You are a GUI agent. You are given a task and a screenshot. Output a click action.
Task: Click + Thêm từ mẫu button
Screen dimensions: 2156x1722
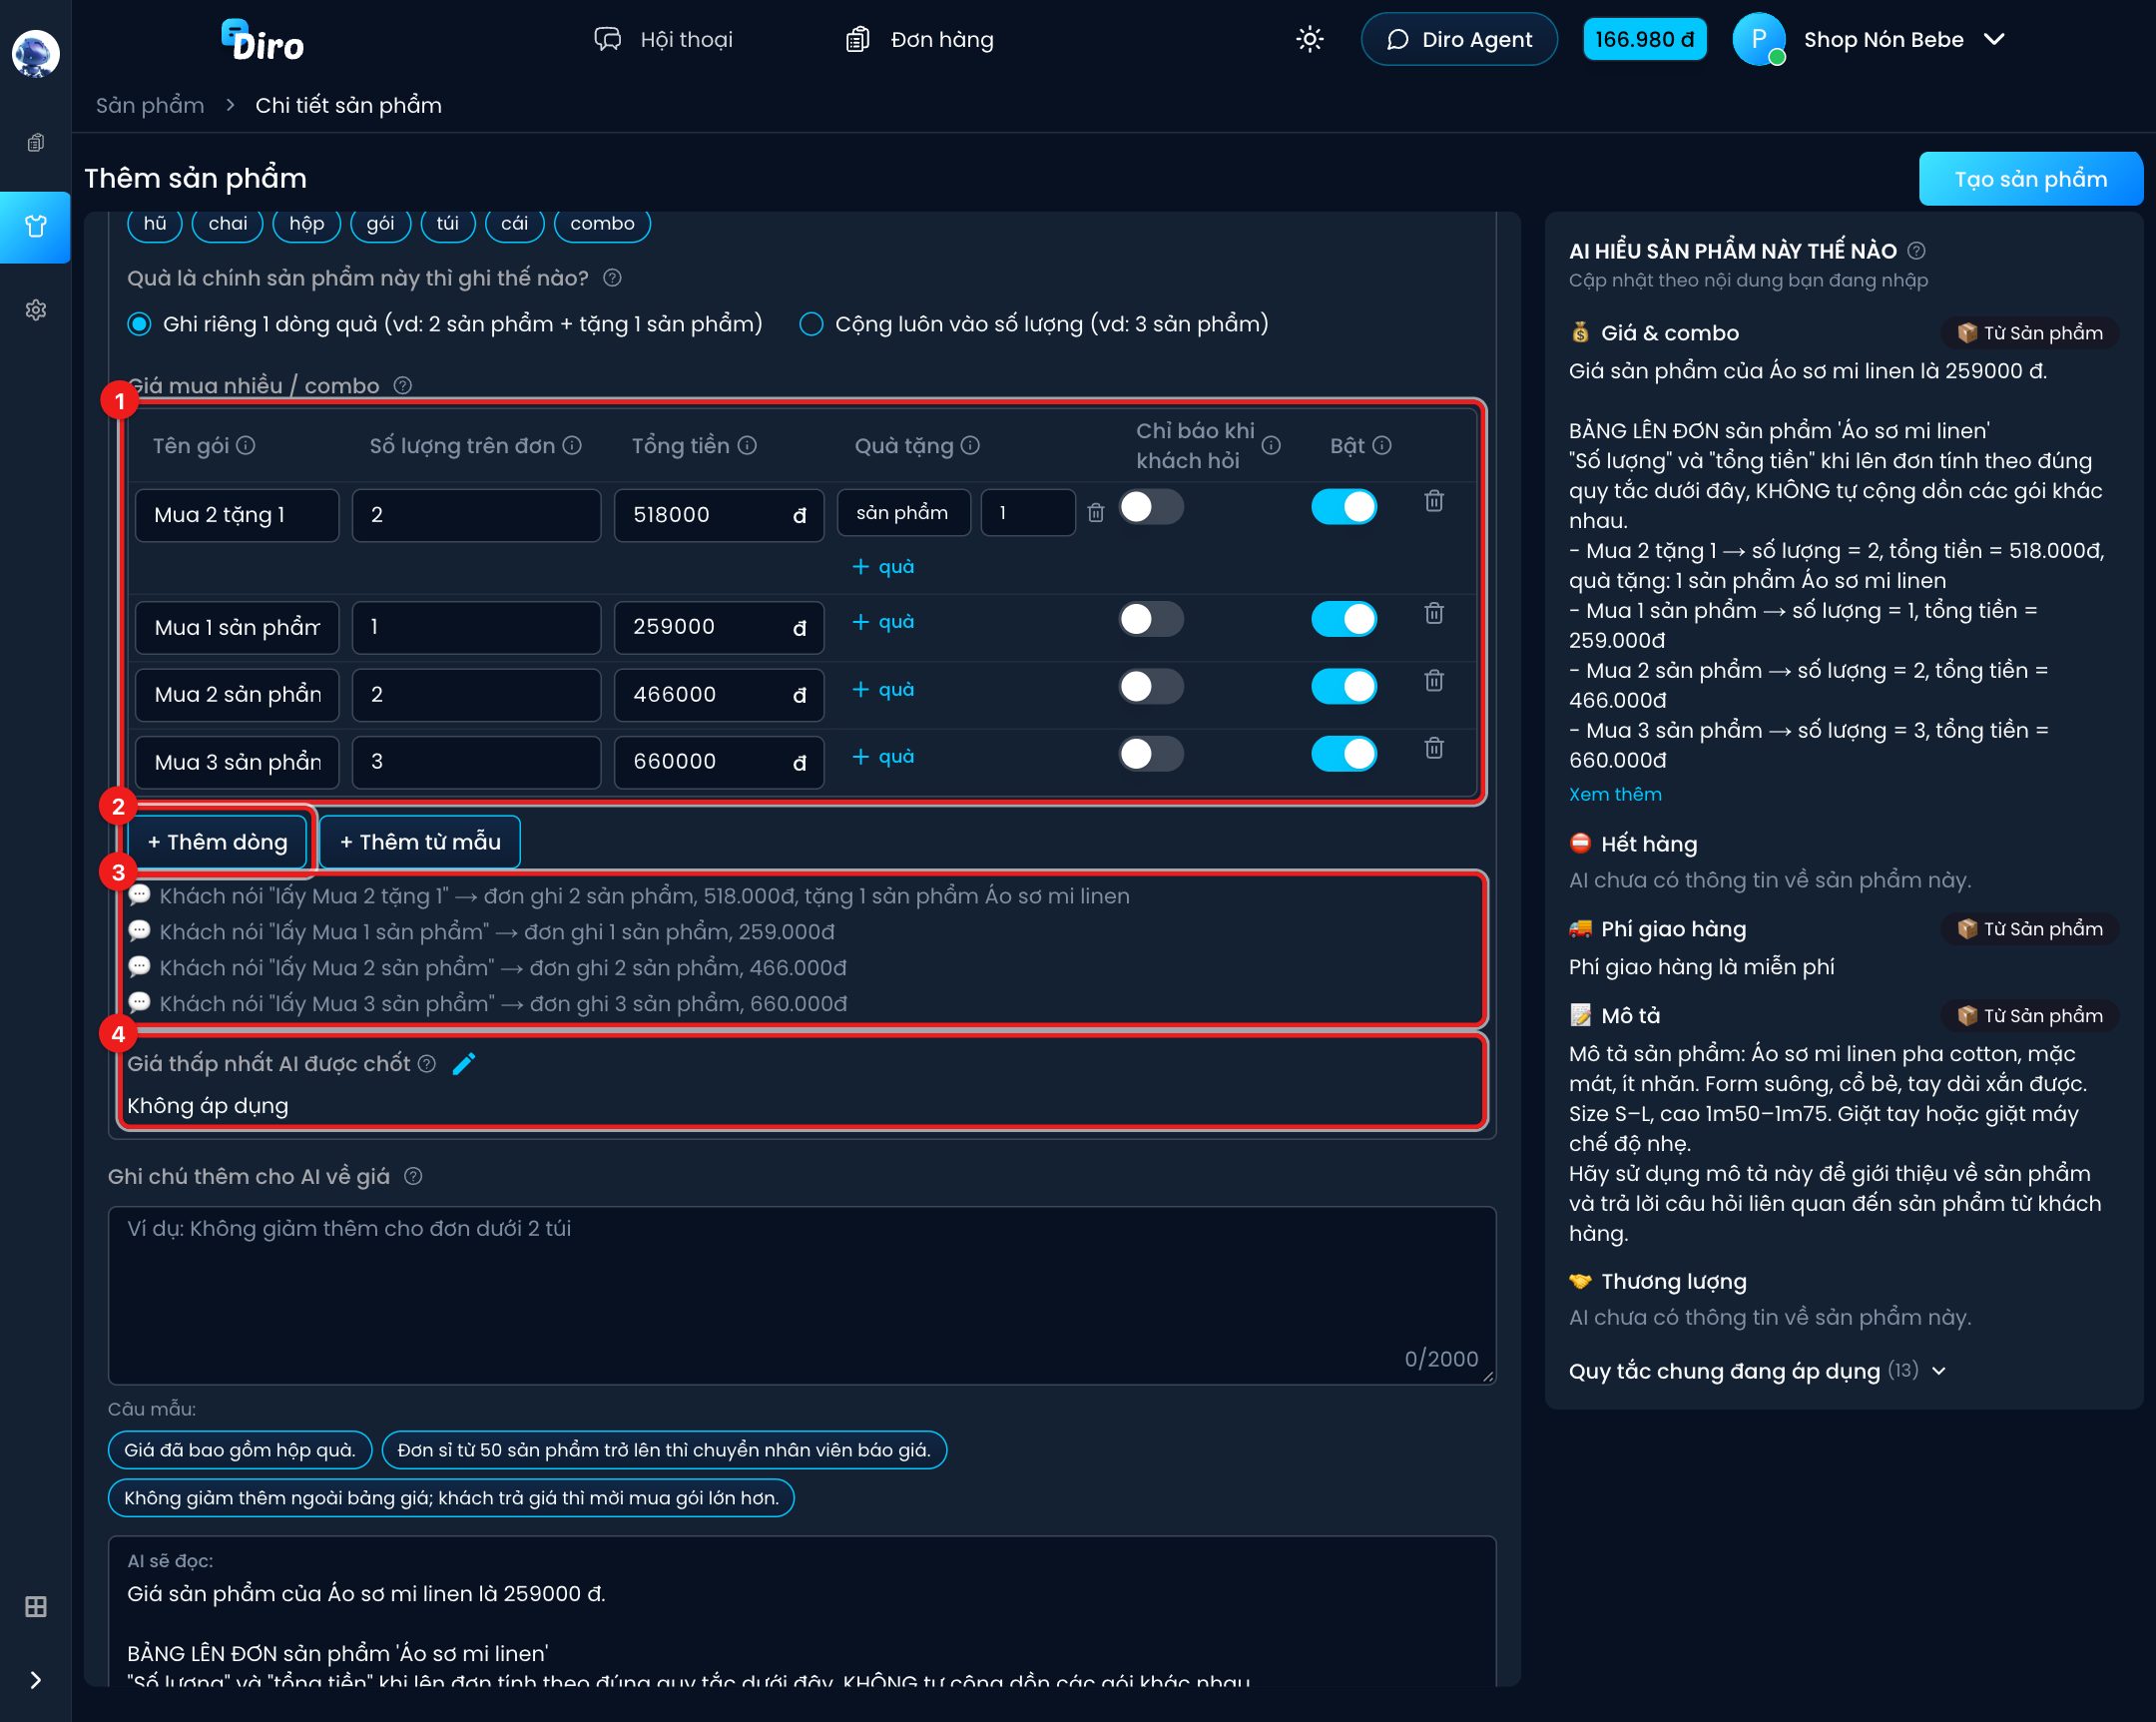click(x=420, y=842)
